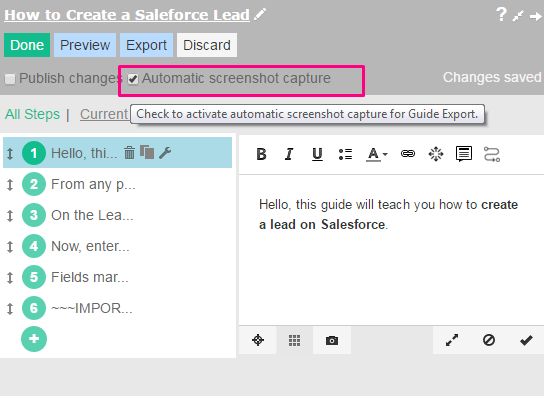Open the guide title link

[127, 15]
